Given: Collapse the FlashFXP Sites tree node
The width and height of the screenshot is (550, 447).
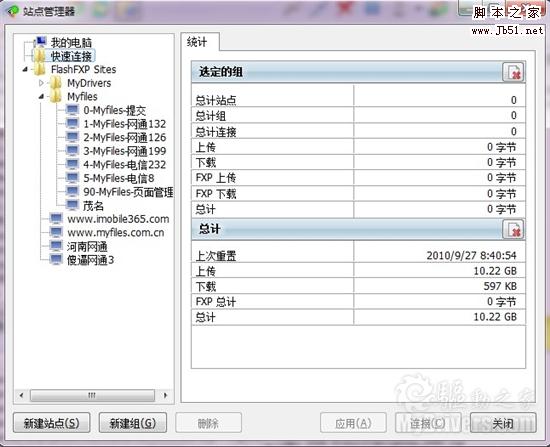Looking at the screenshot, I should (25, 69).
